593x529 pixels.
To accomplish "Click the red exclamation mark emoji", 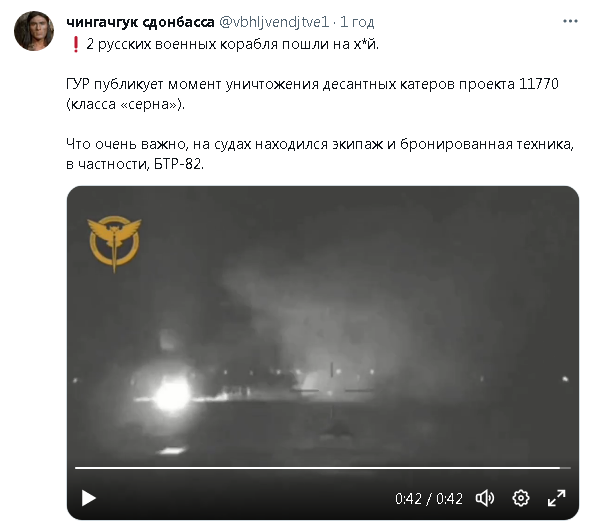I will click(75, 44).
